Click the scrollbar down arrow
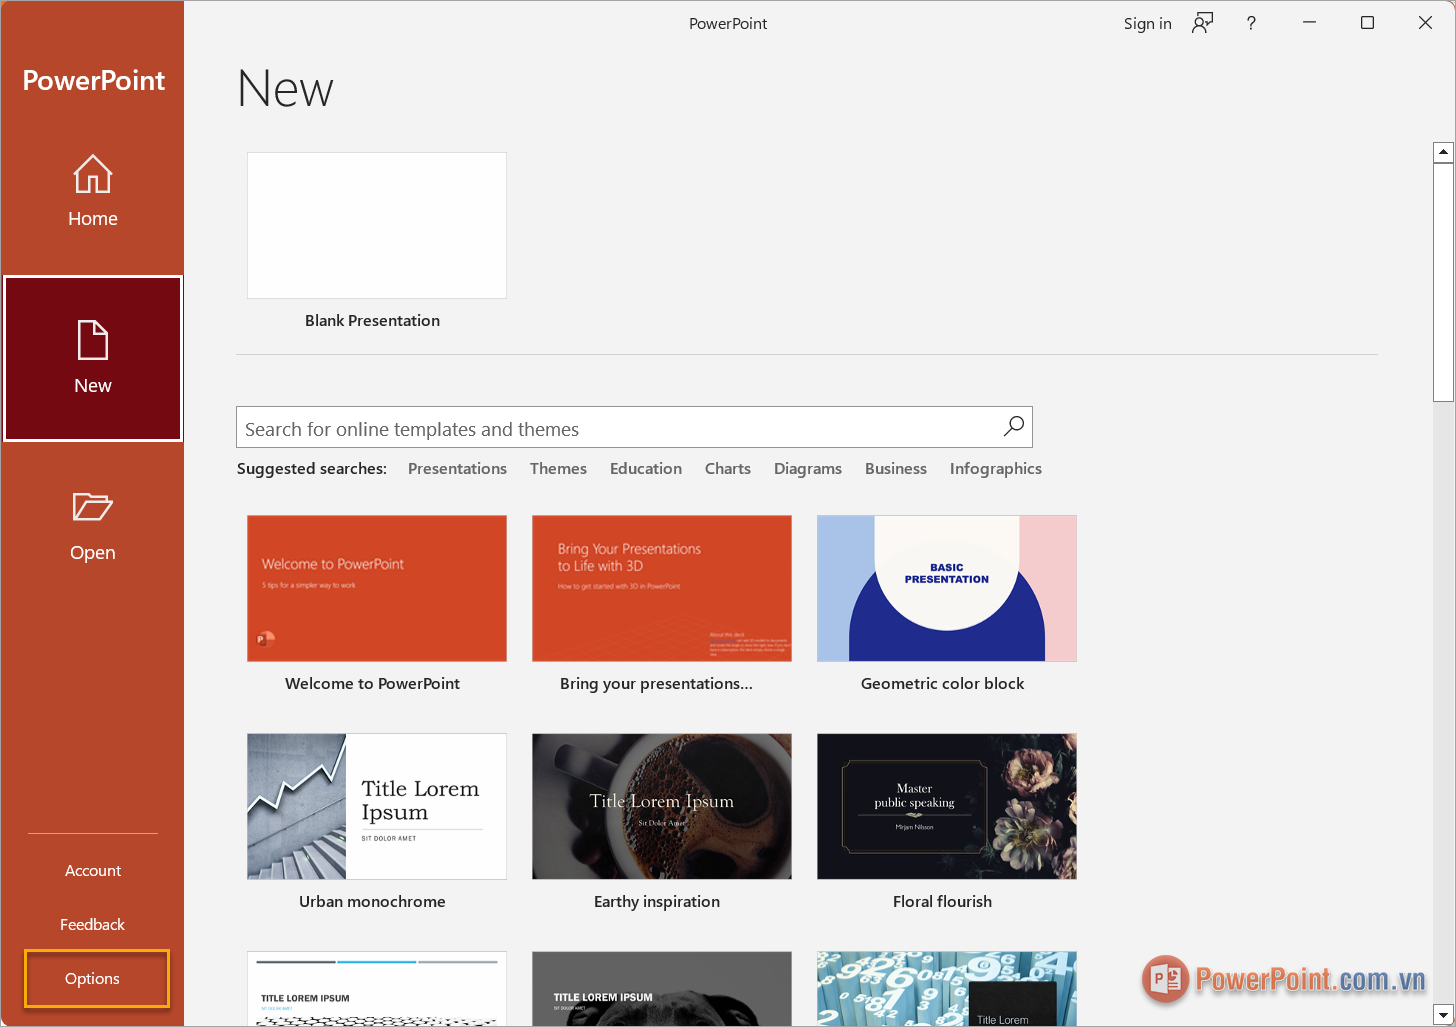This screenshot has width=1456, height=1027. [1443, 1014]
